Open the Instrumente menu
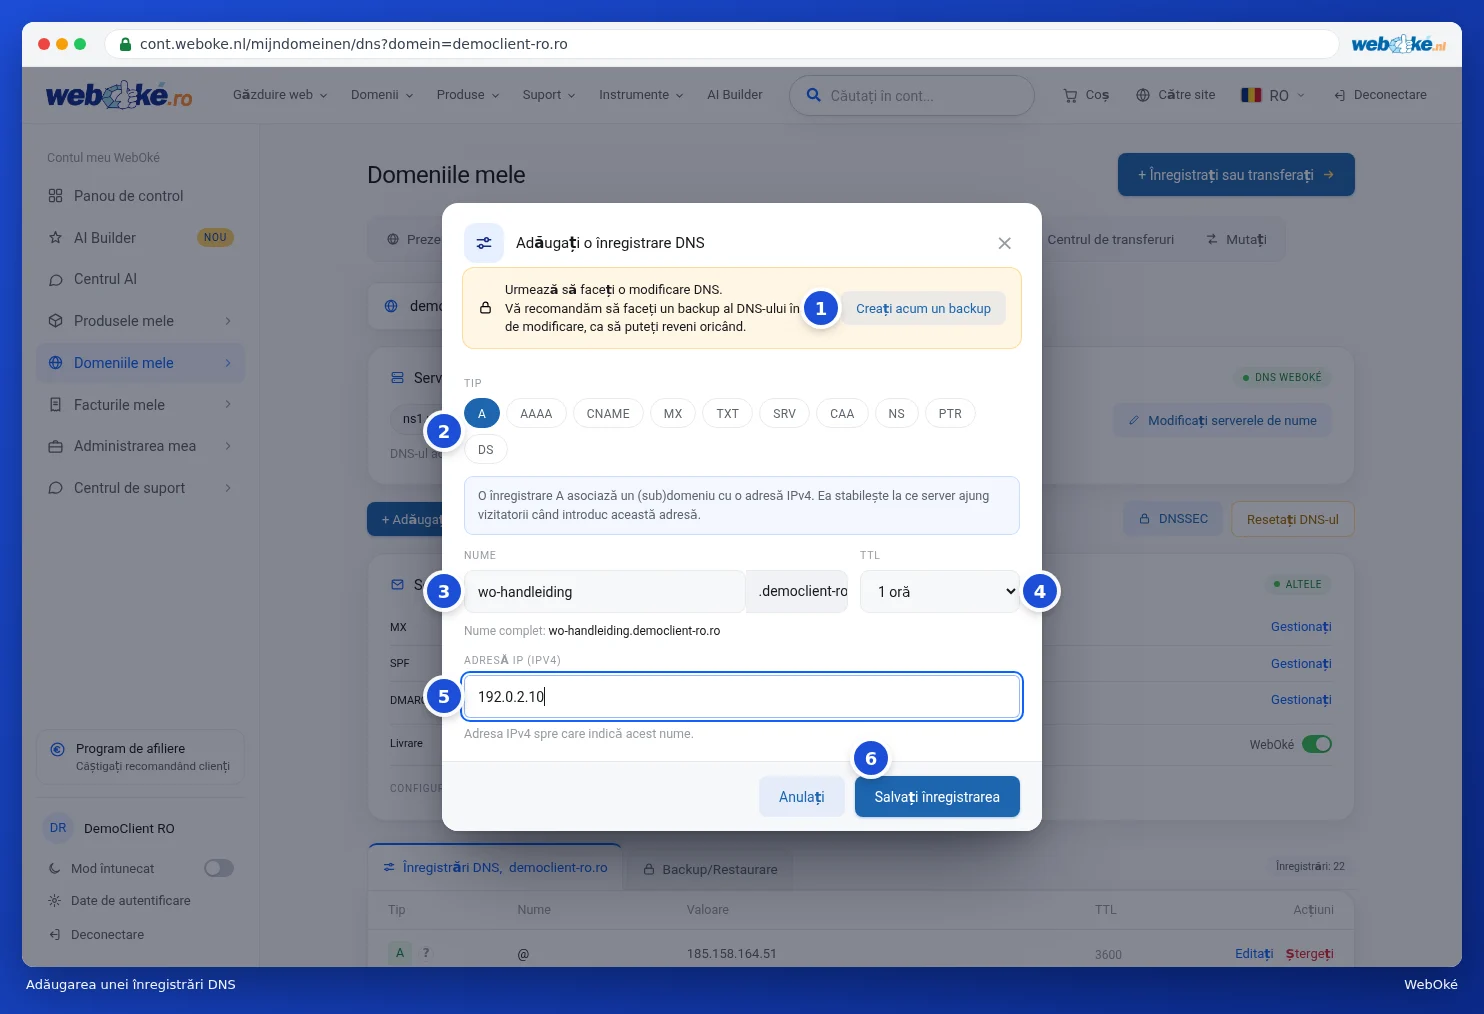This screenshot has height=1014, width=1484. [641, 95]
